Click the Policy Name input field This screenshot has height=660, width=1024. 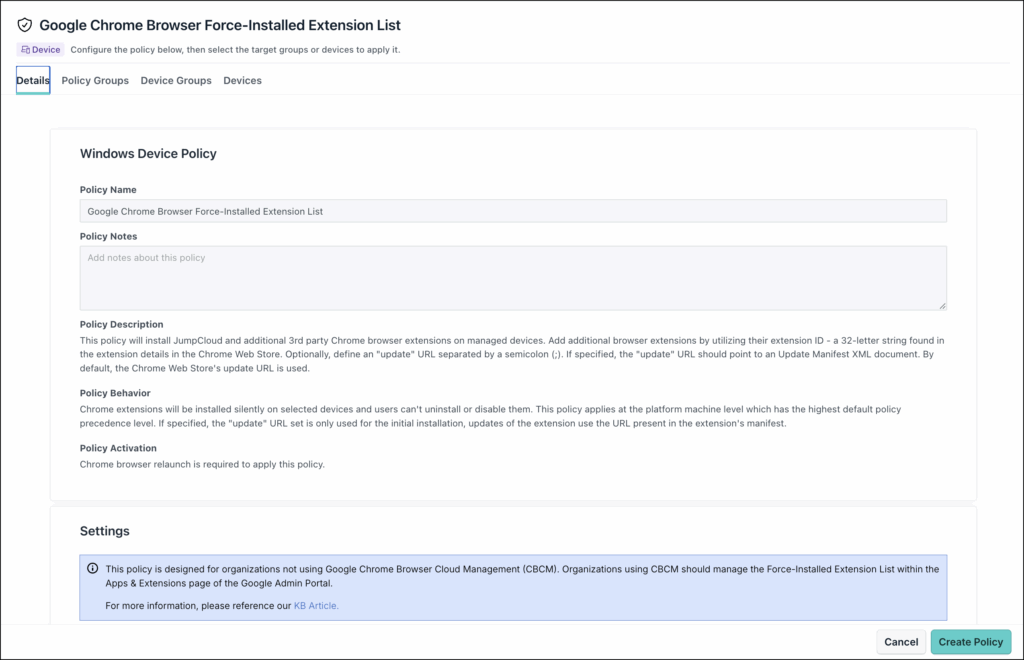(x=513, y=211)
